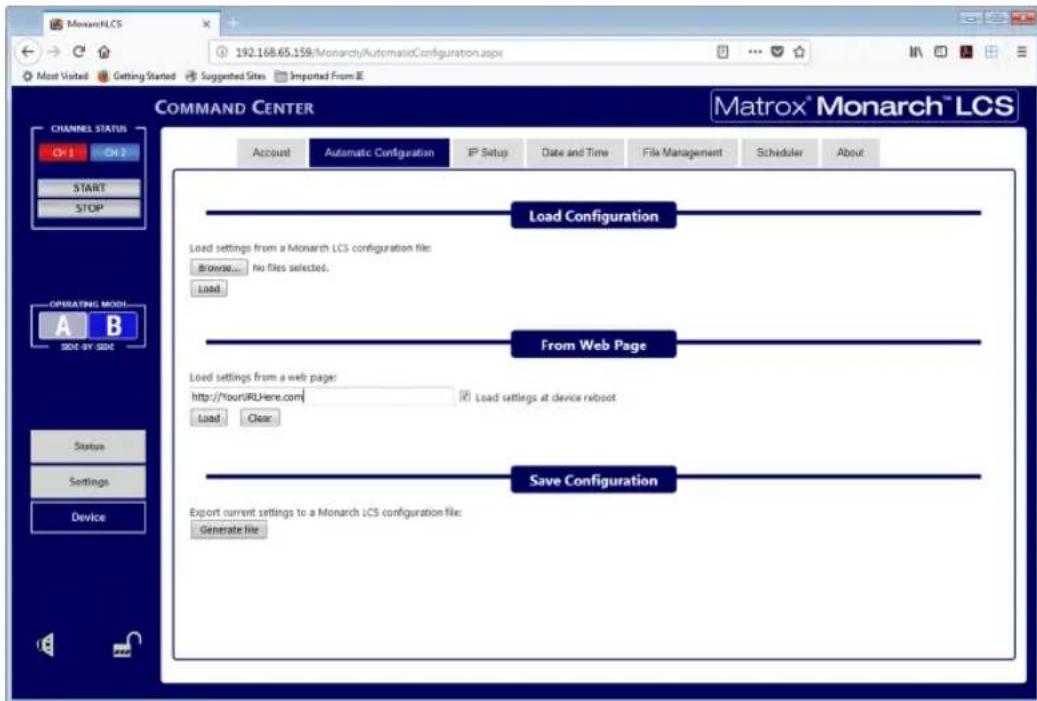This screenshot has height=701, width=1037.
Task: Click the Generate file button
Action: click(x=229, y=530)
